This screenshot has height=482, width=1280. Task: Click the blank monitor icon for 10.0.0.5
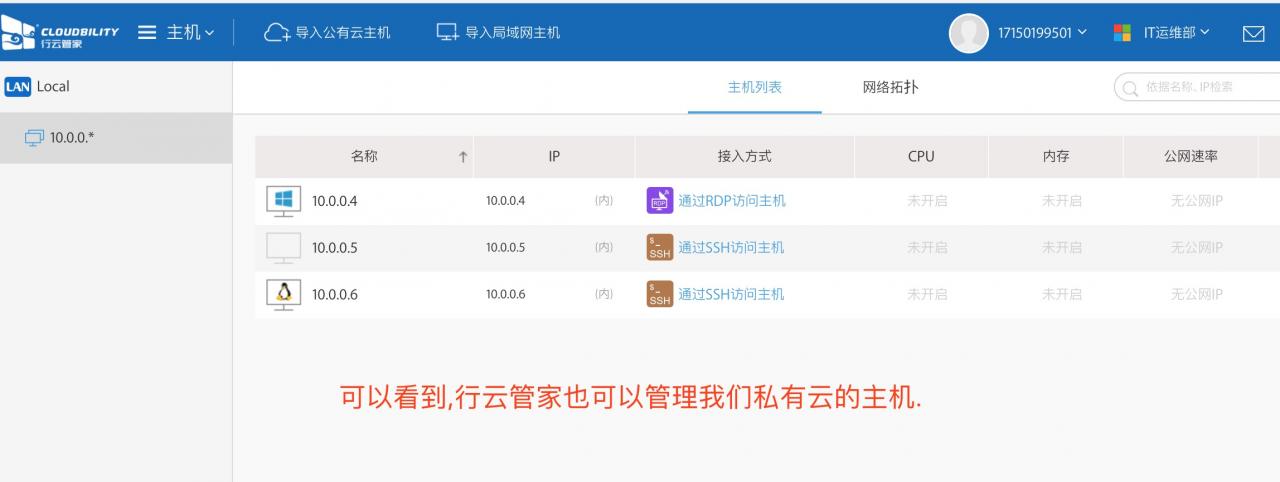pyautogui.click(x=283, y=247)
